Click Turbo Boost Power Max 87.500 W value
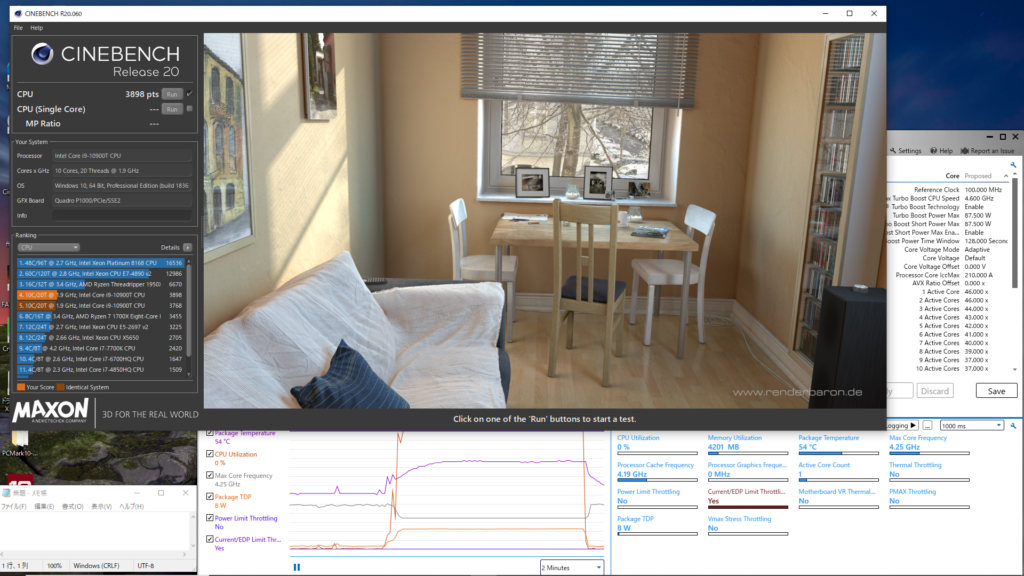The height and width of the screenshot is (576, 1024). [x=978, y=216]
